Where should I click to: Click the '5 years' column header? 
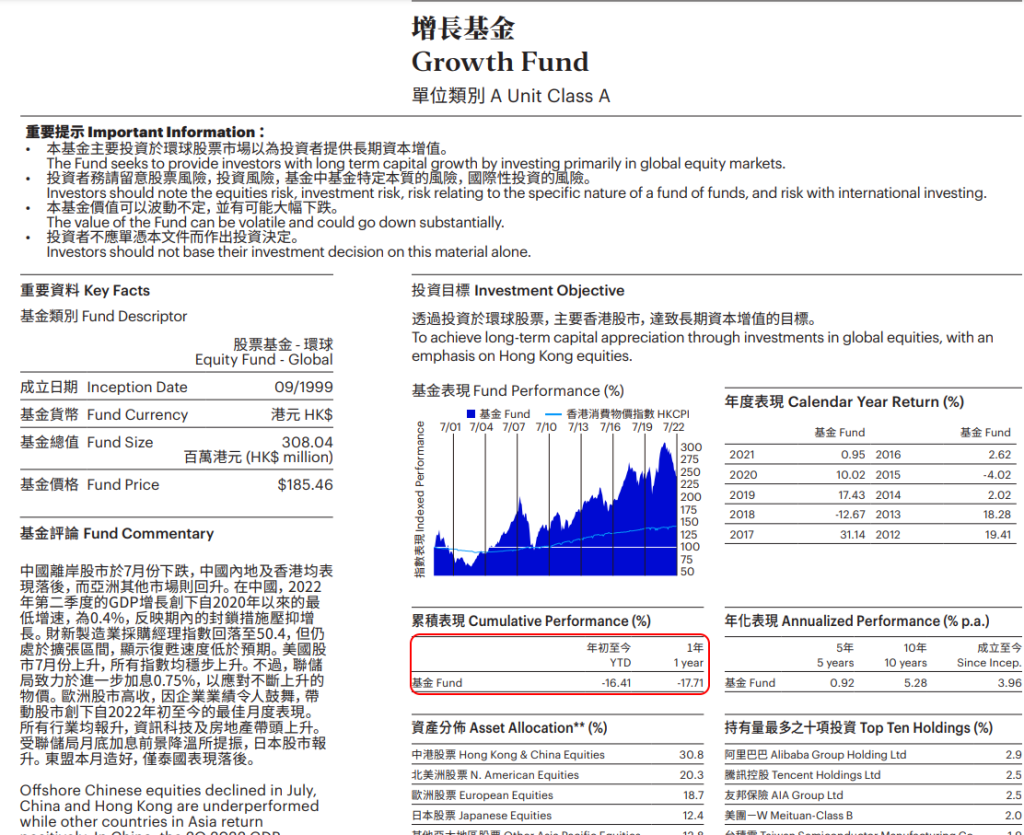coord(835,663)
